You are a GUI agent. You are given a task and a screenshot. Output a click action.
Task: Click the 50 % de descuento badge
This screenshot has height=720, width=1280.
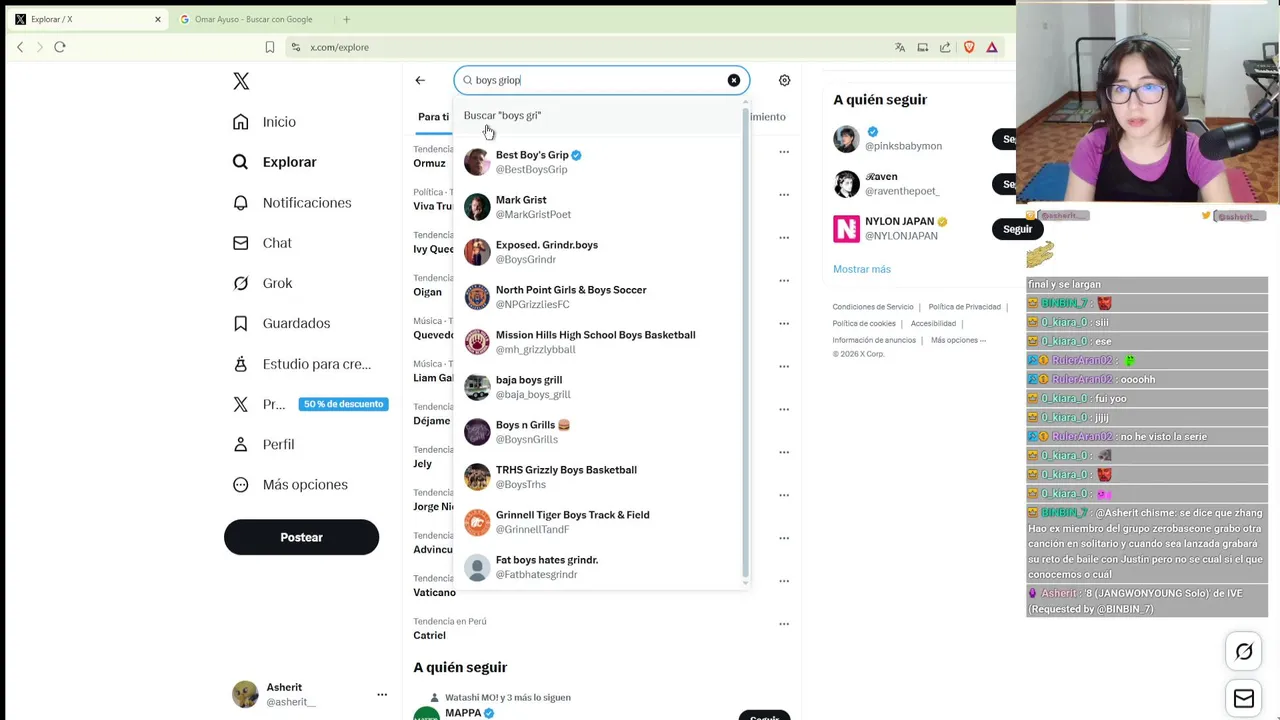point(343,404)
